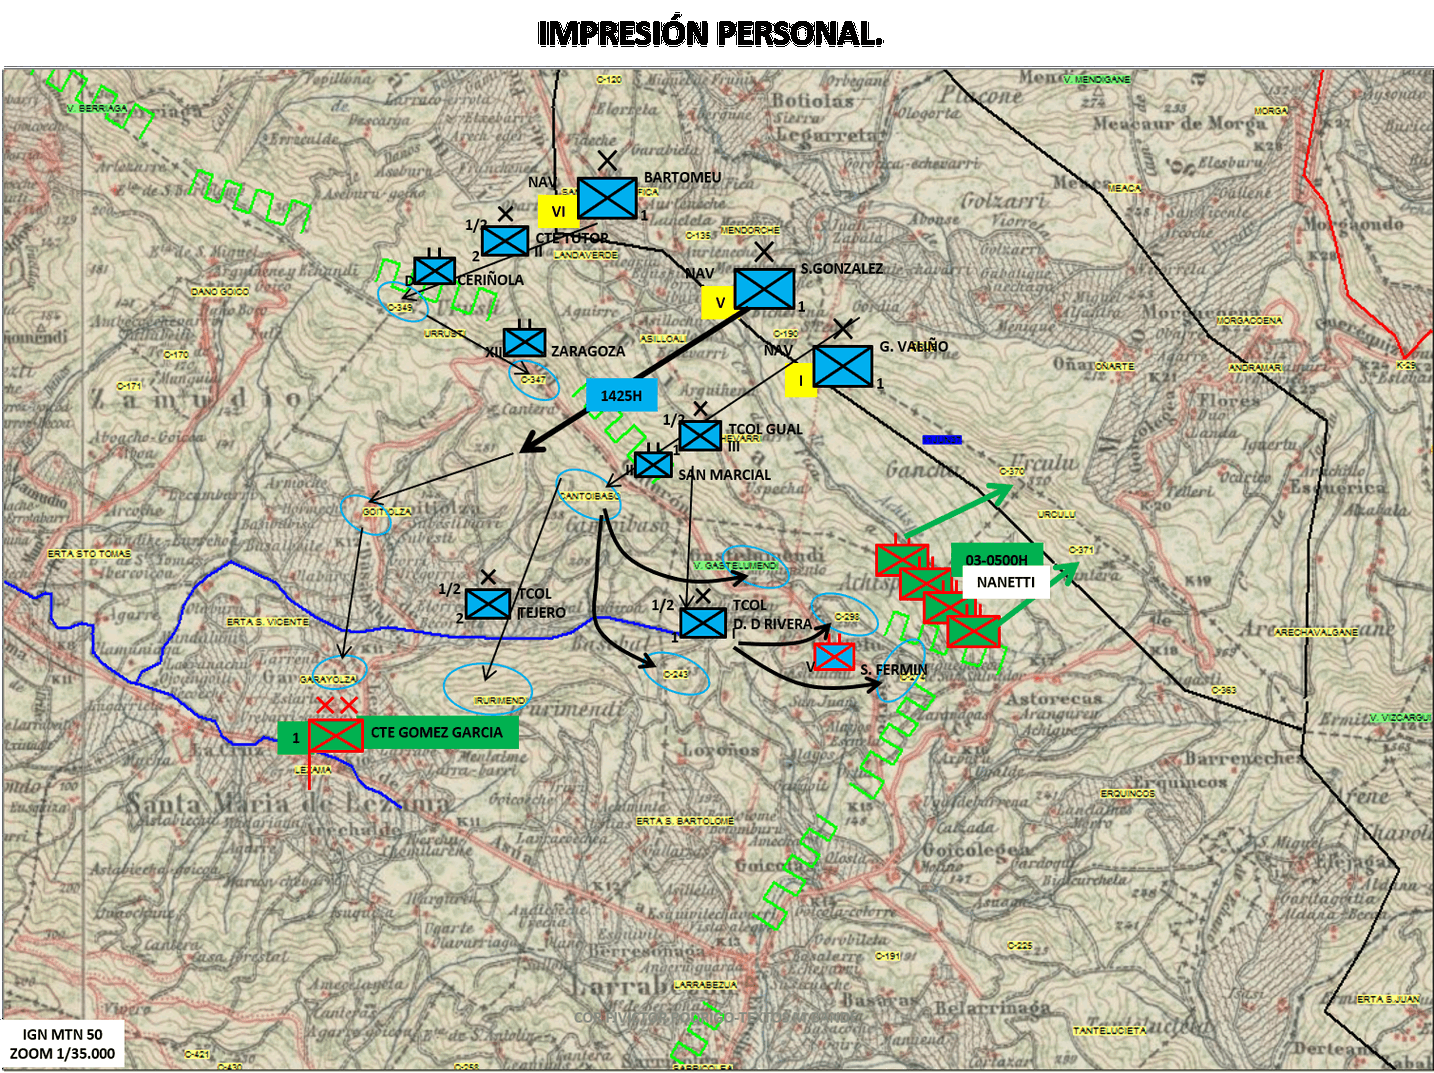Screen dimensions: 1434x1073
Task: Select the S.GONZALEZ blue unit symbol
Action: pyautogui.click(x=765, y=289)
